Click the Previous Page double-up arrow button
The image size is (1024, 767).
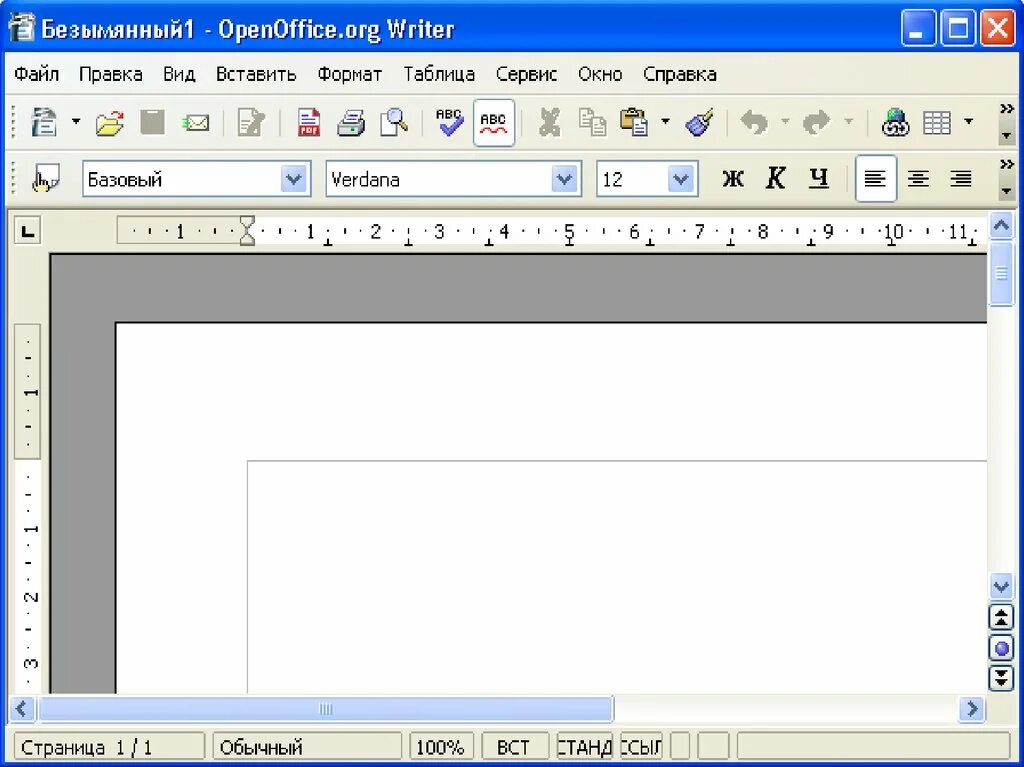point(1001,617)
